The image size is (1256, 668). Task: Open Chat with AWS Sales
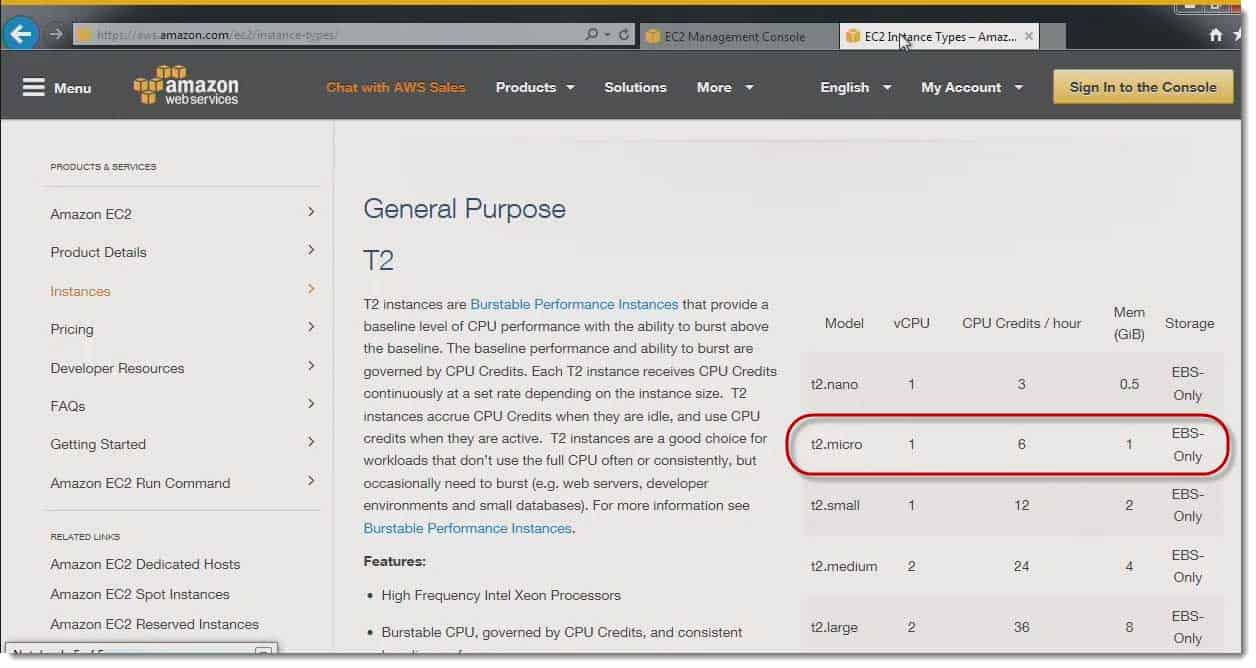click(396, 88)
